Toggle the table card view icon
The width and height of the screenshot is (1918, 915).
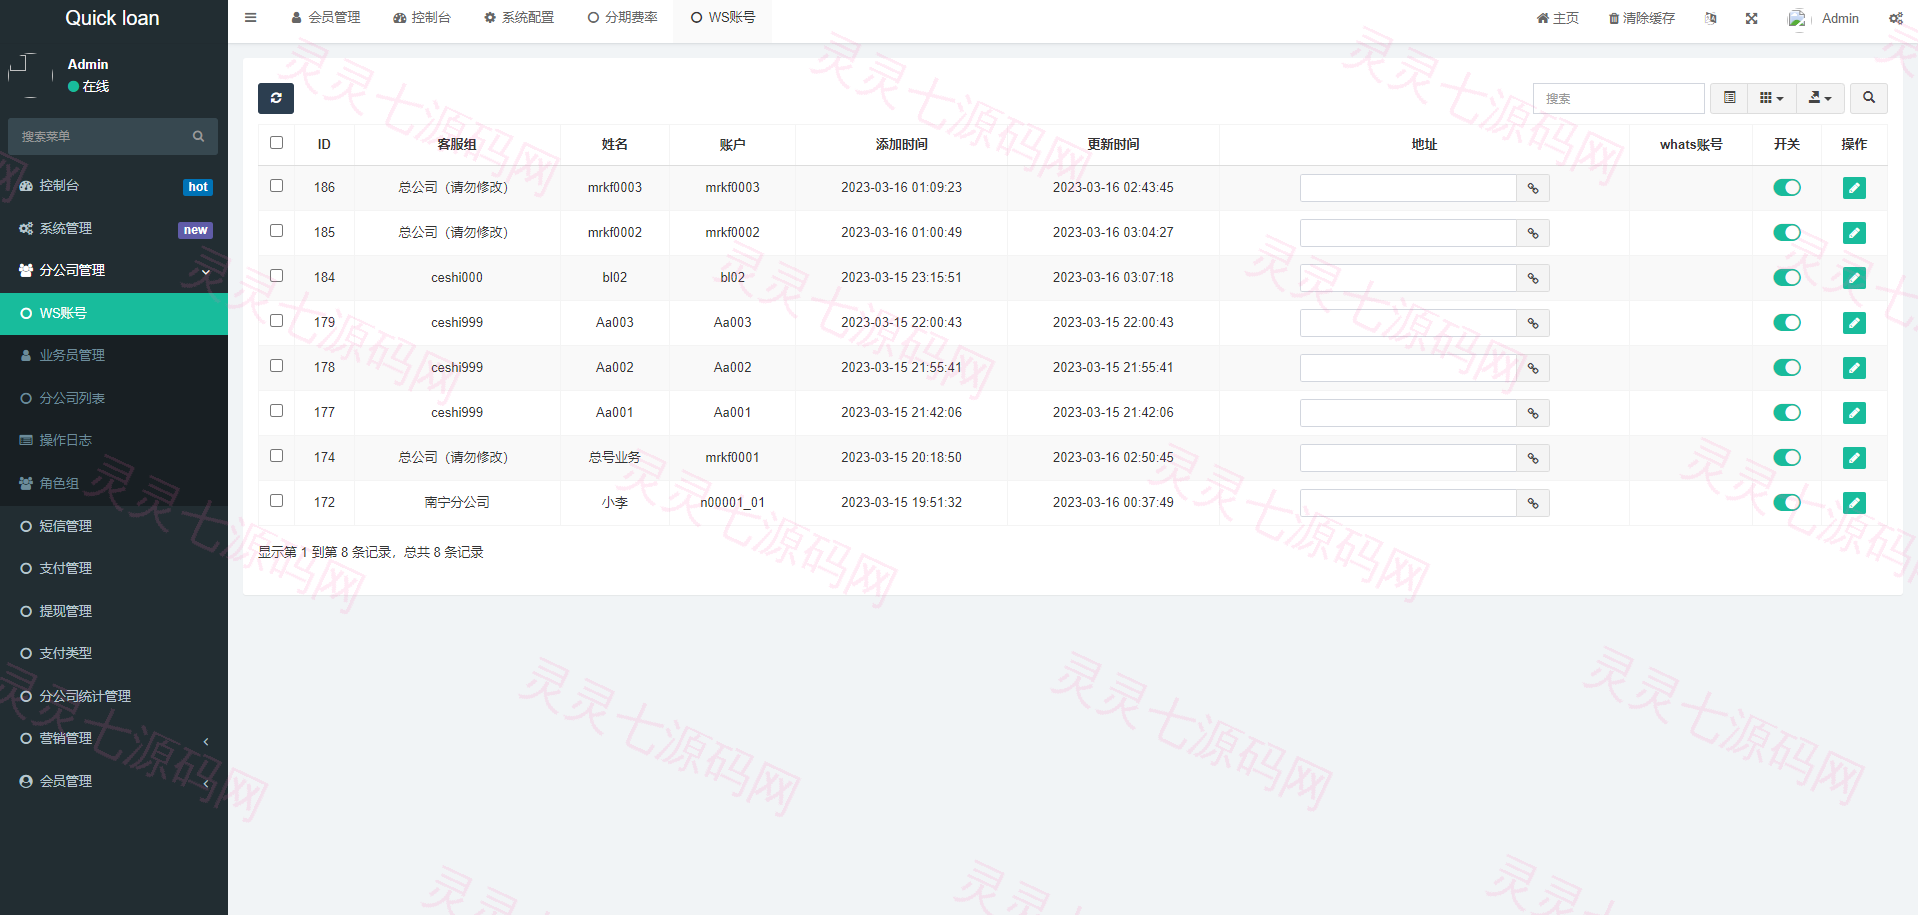tap(1730, 98)
